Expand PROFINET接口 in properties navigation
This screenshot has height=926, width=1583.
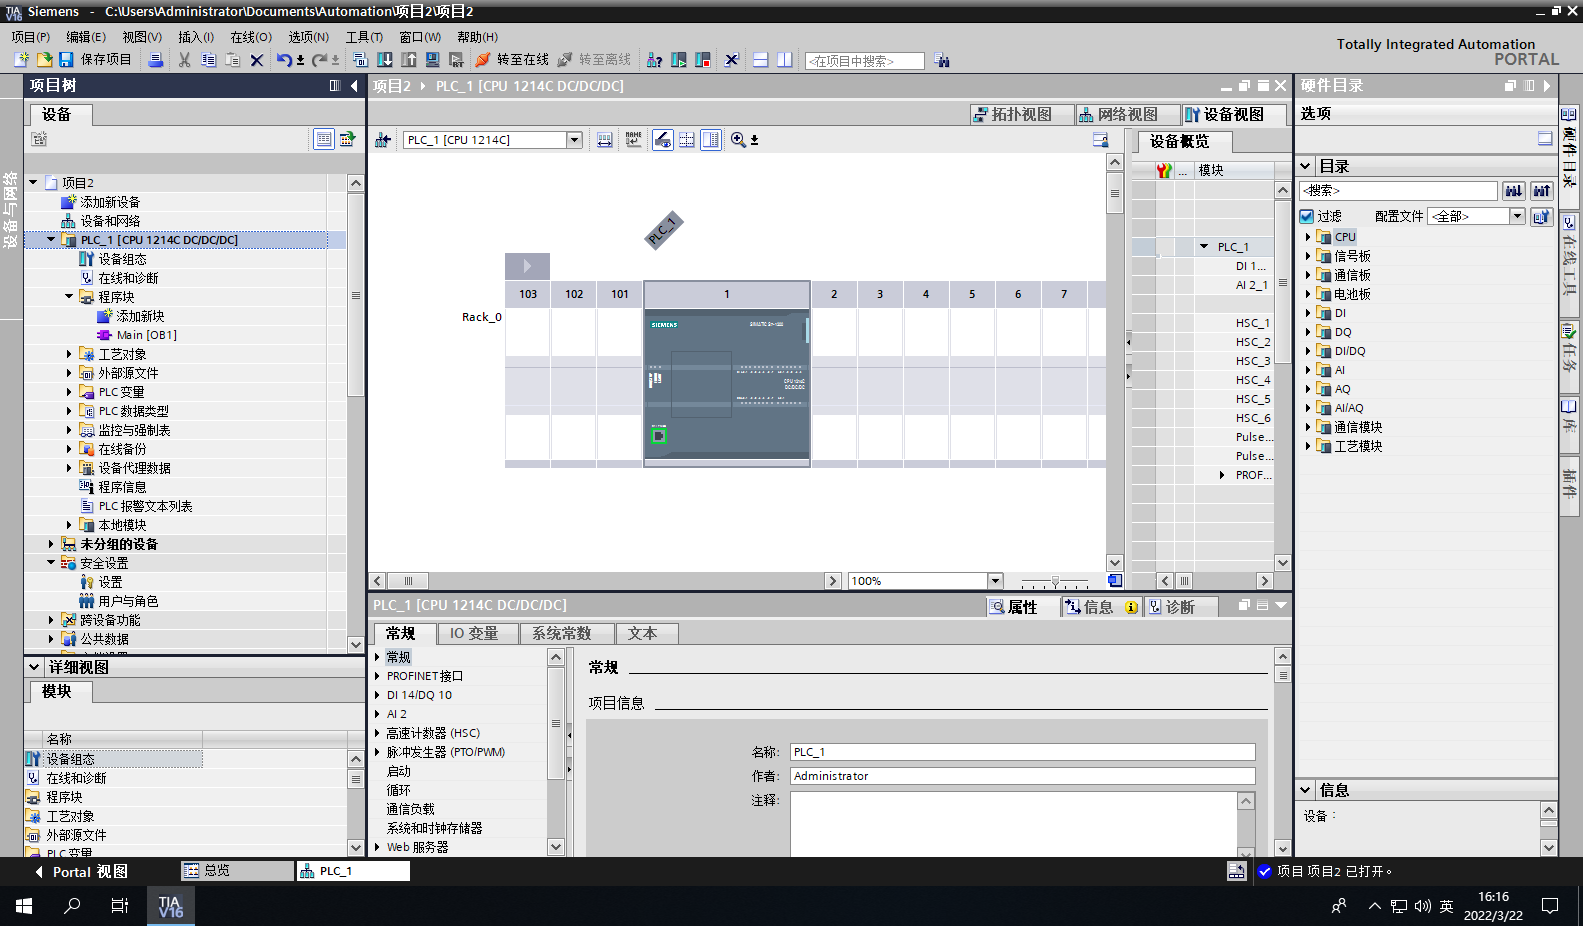coord(377,676)
